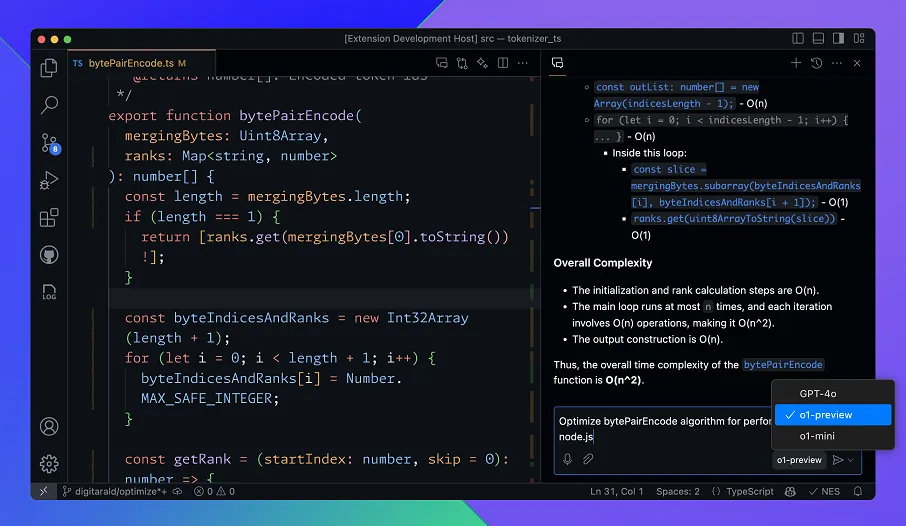The image size is (906, 526).
Task: Open the GitHub view in activity bar
Action: tap(49, 255)
